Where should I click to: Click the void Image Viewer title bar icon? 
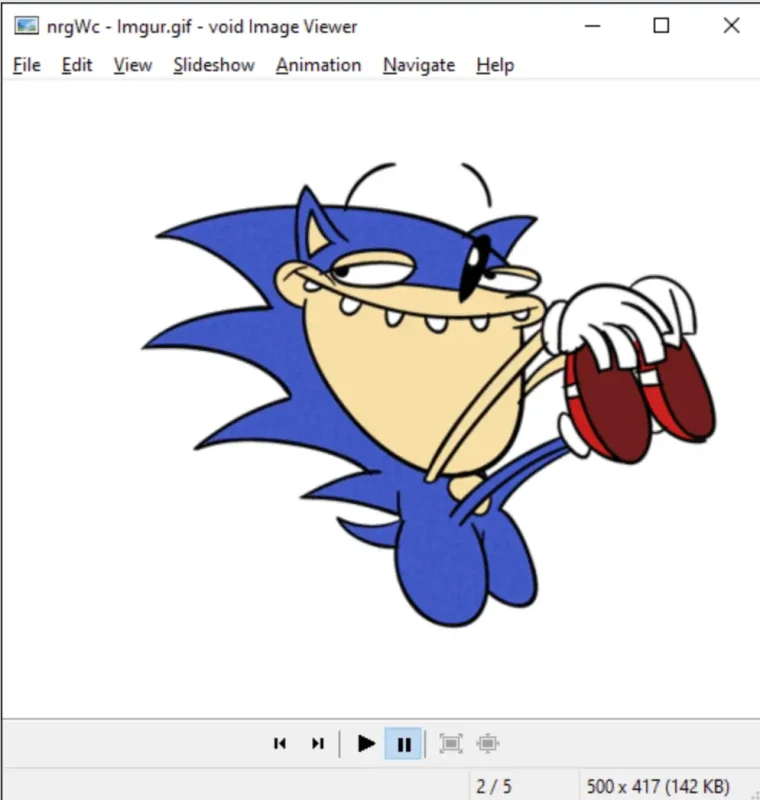(x=27, y=26)
